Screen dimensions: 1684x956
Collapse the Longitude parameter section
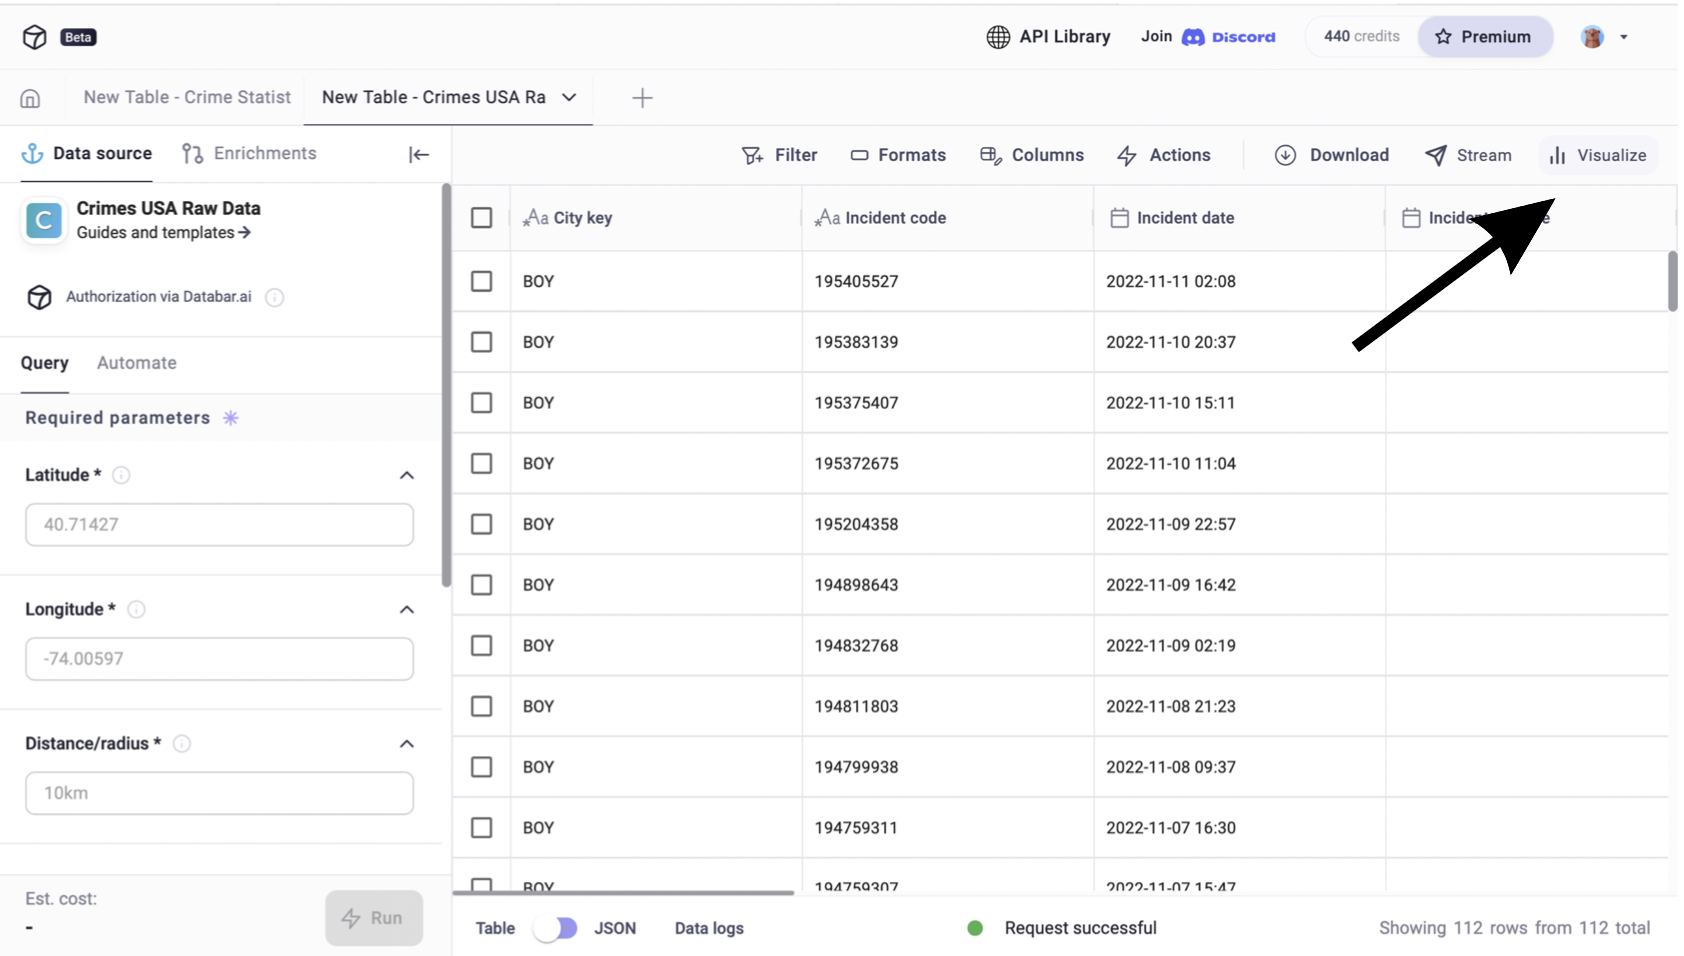click(407, 609)
